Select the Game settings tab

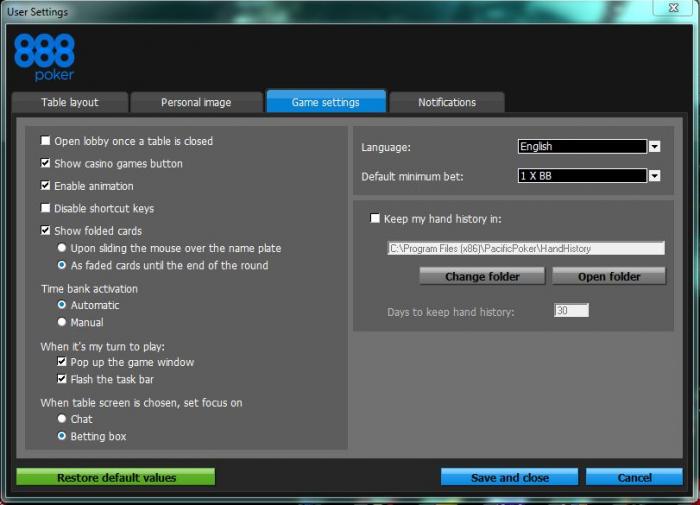click(326, 102)
